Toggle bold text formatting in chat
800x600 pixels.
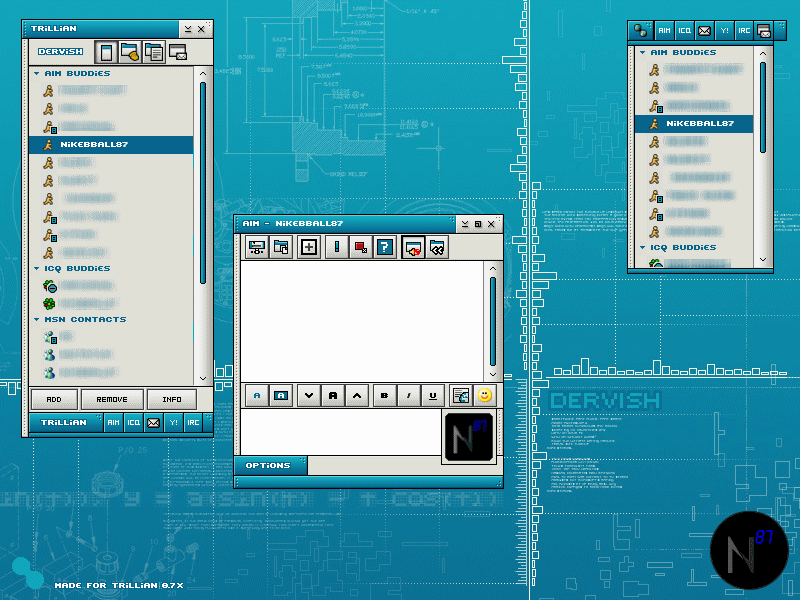point(385,395)
